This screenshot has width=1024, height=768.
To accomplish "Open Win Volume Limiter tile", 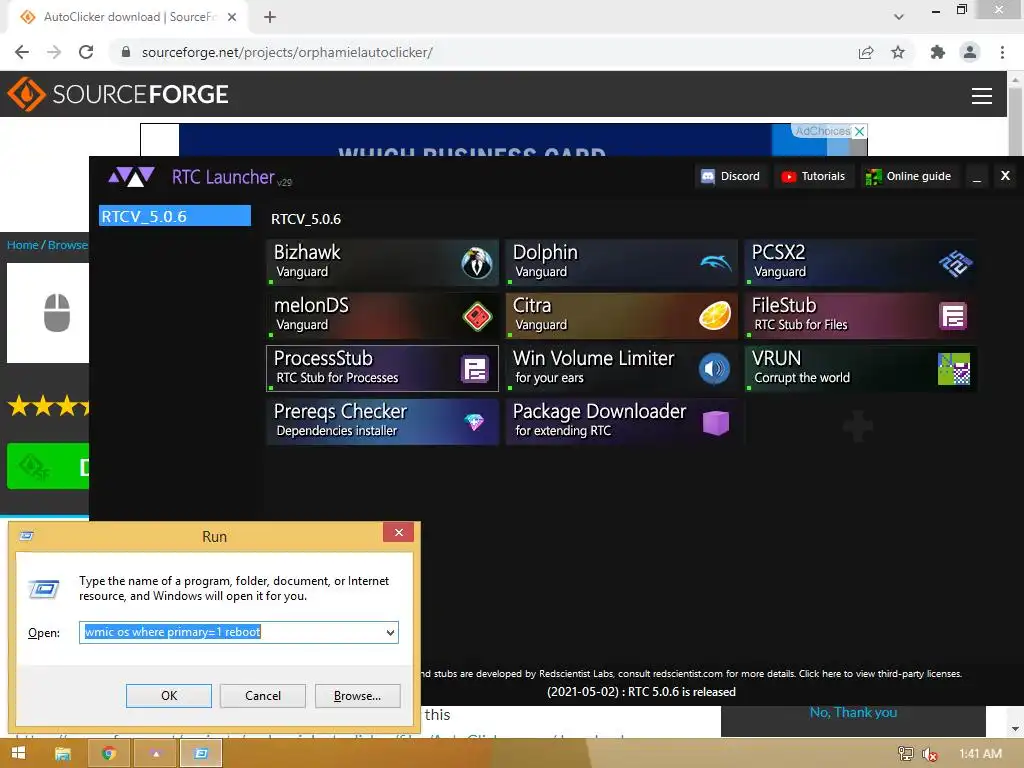I will (x=622, y=368).
